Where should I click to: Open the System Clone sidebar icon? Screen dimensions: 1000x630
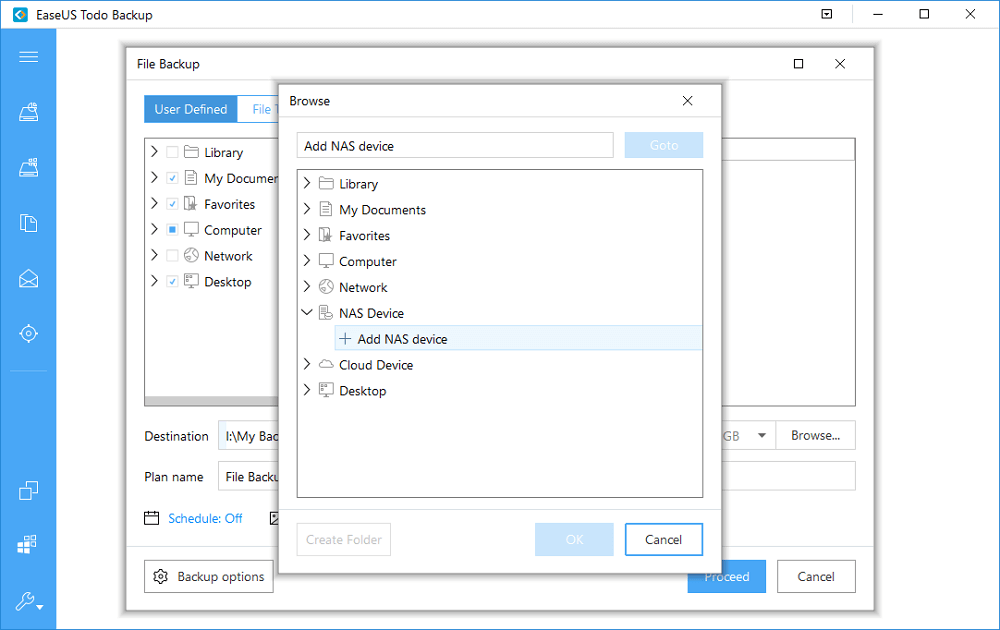[x=27, y=544]
